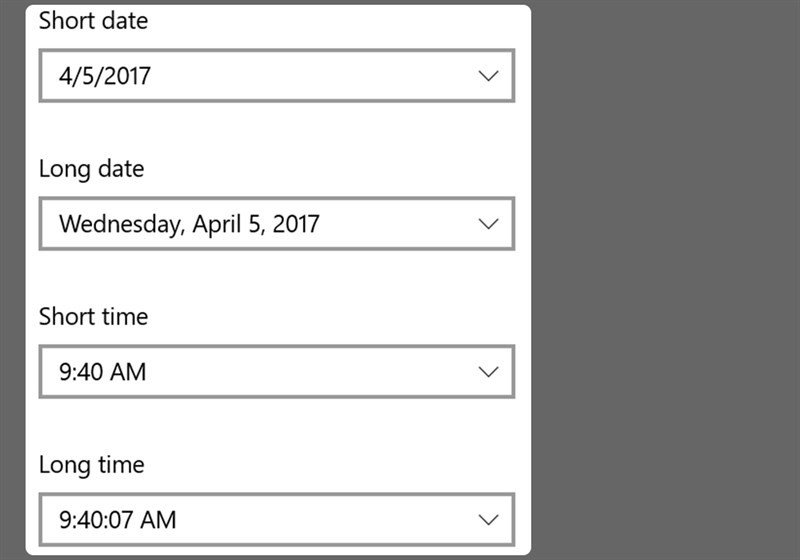The image size is (800, 560).
Task: Click the "Short date" label text
Action: tap(91, 21)
